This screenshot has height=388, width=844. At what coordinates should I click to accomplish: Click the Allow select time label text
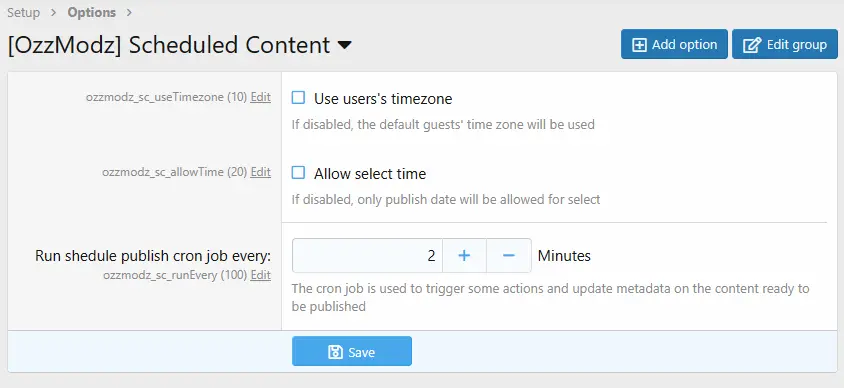click(370, 174)
